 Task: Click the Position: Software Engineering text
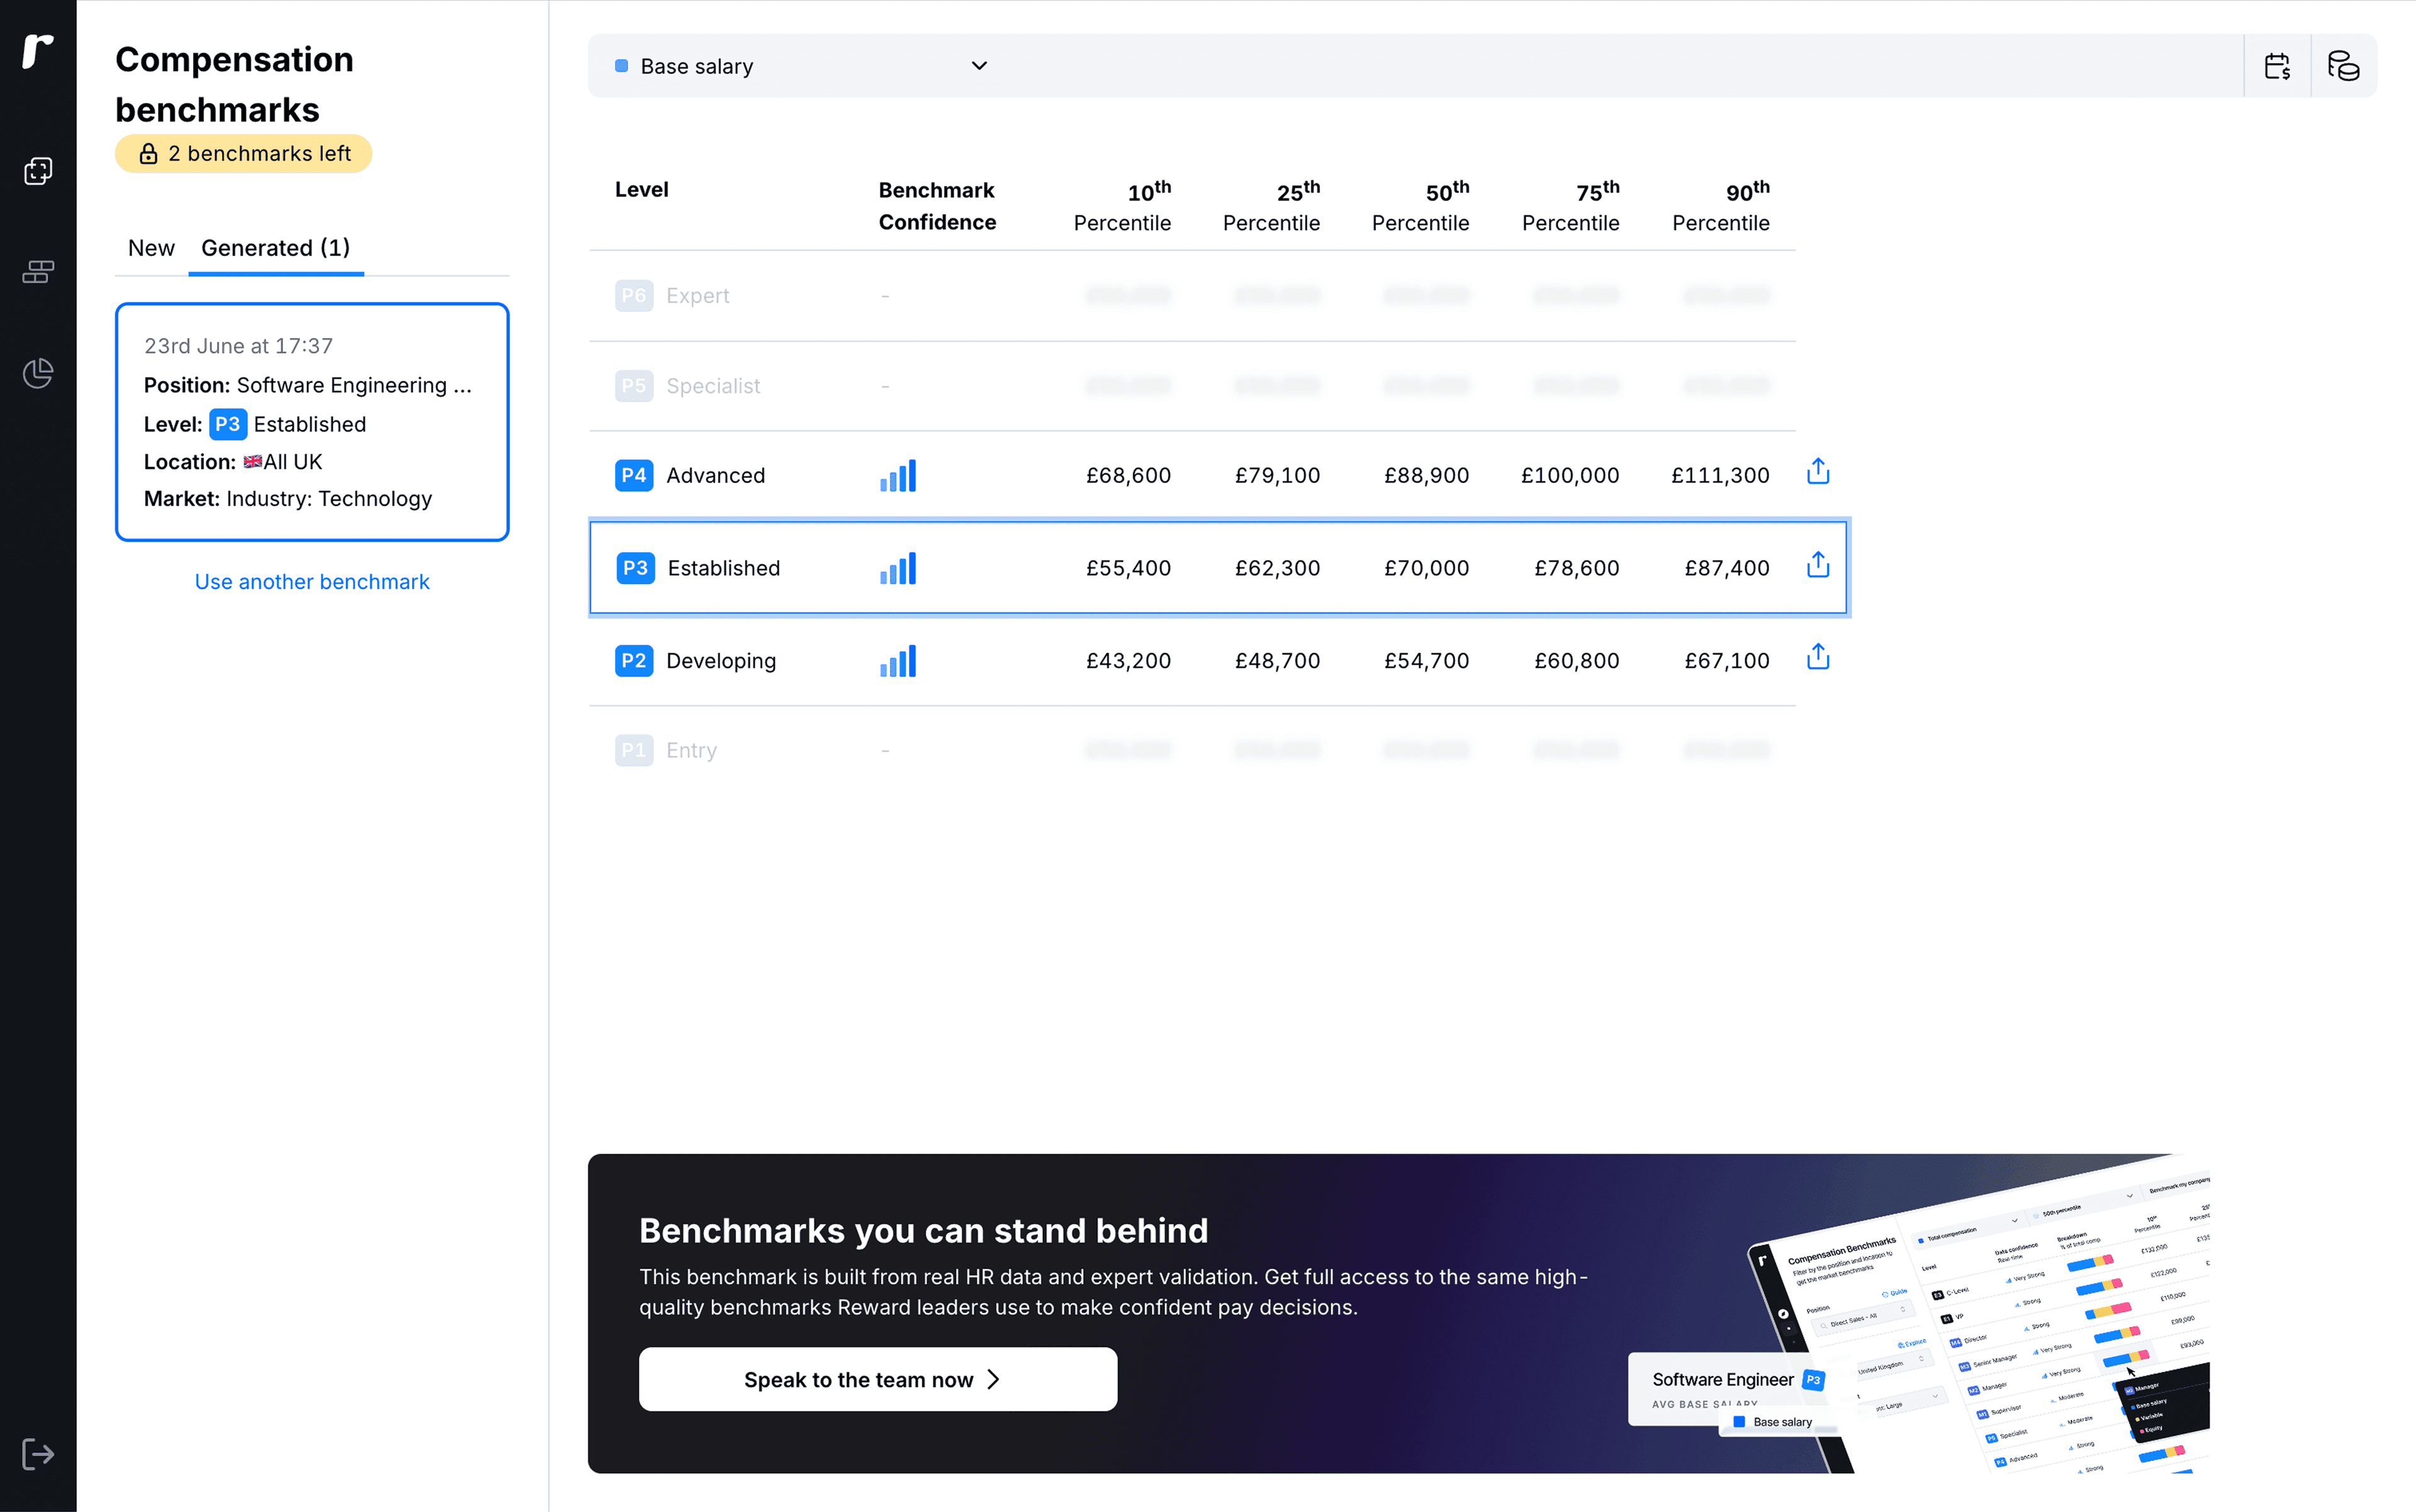308,385
